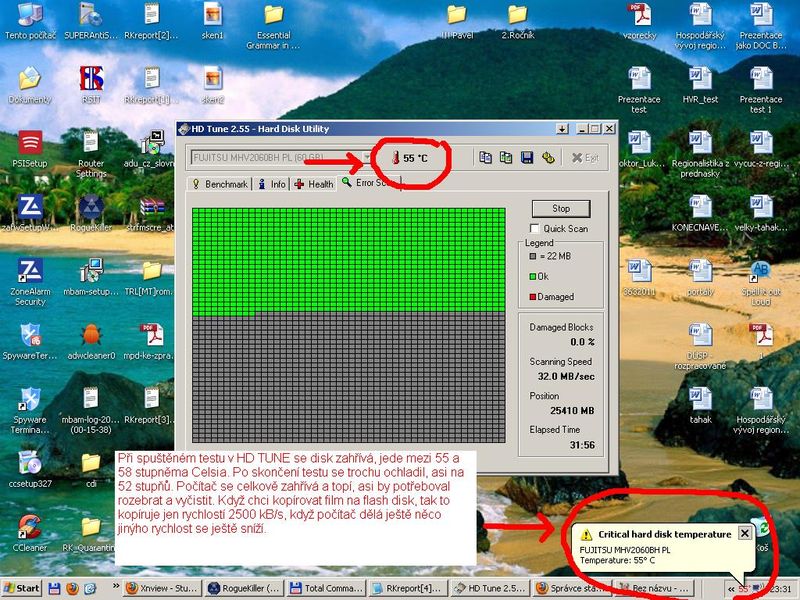This screenshot has width=800, height=600.
Task: Select the KONECNAVE... document icon
Action: point(700,213)
